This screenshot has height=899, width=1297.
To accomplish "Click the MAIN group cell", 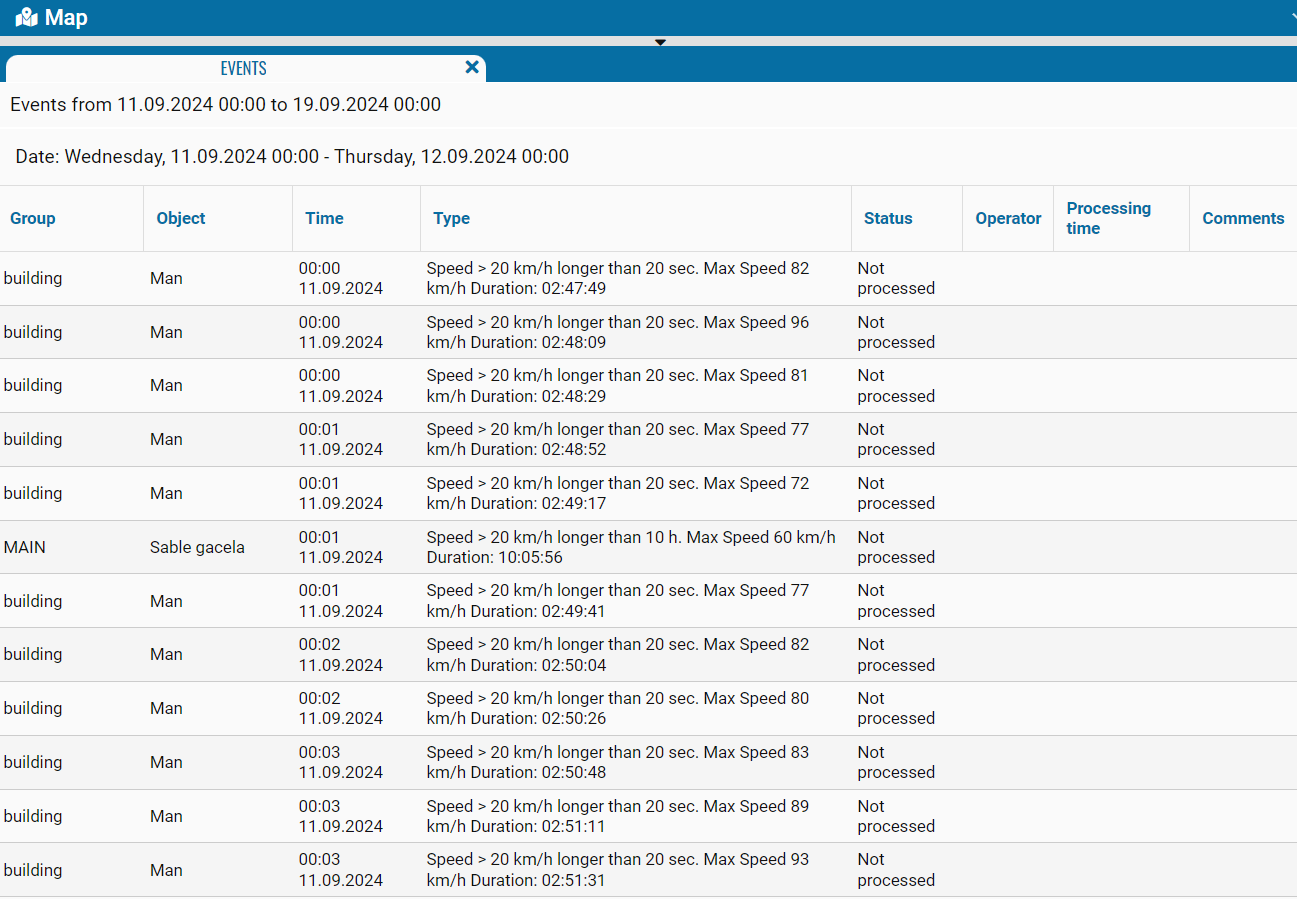I will pos(25,547).
